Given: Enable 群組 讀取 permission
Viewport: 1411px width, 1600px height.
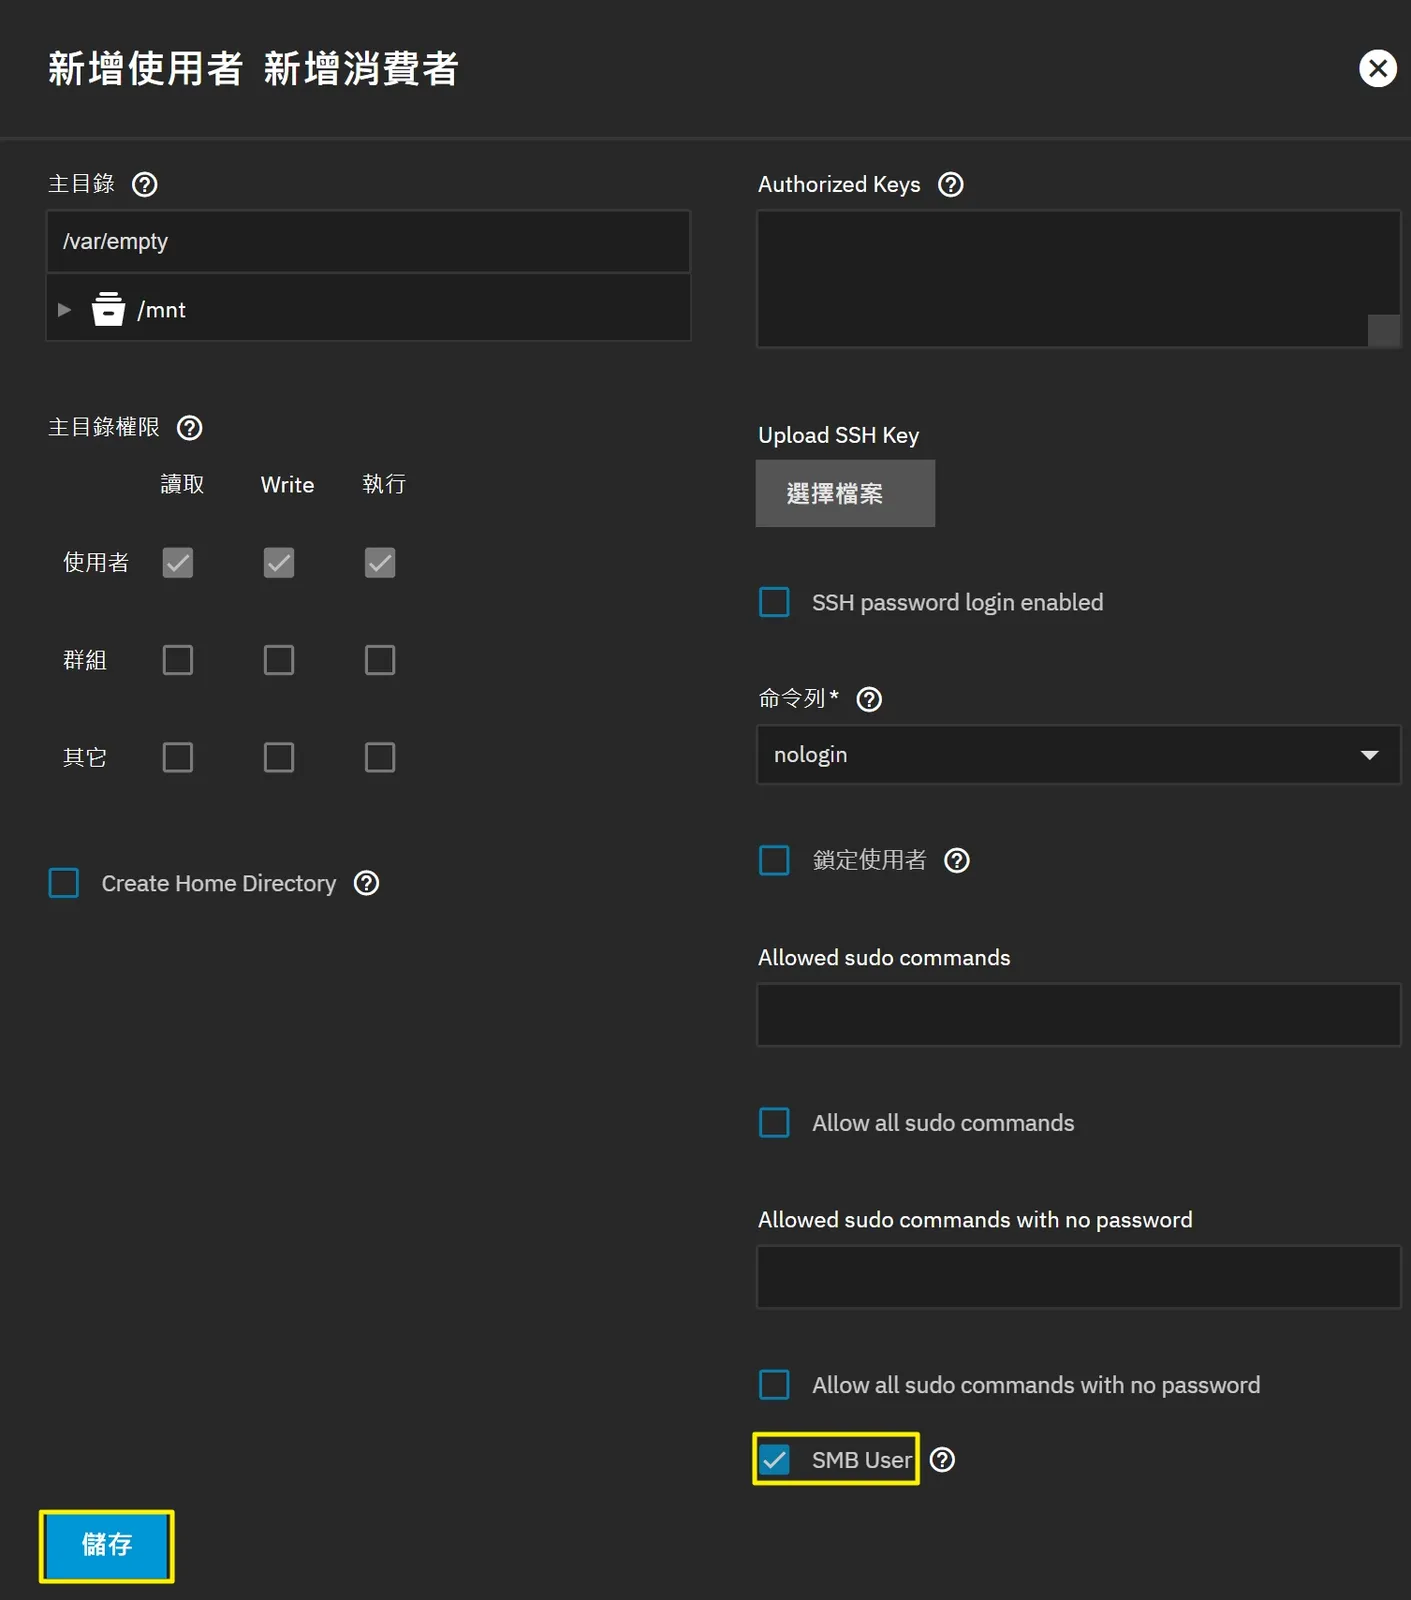Looking at the screenshot, I should (x=178, y=660).
